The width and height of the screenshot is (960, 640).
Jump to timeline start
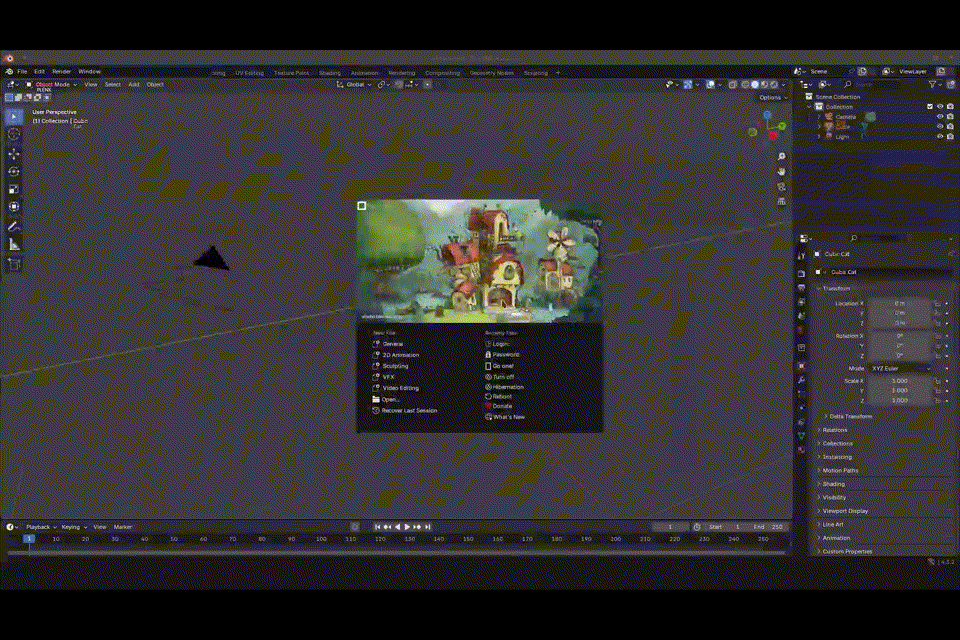[377, 527]
